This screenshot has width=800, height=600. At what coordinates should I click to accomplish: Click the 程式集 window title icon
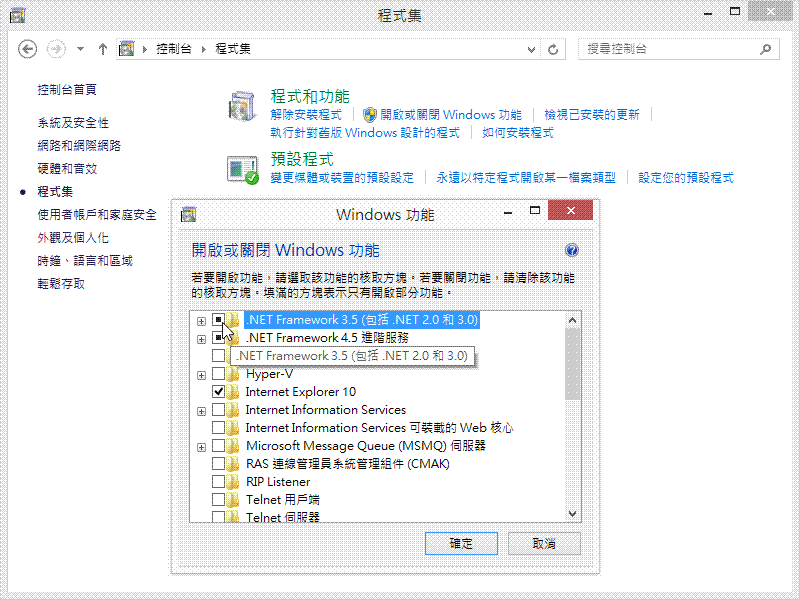tap(17, 15)
